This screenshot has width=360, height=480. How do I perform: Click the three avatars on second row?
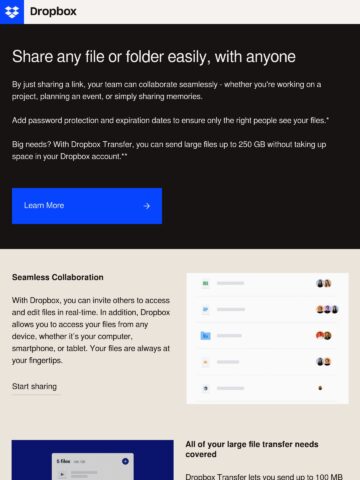(327, 309)
